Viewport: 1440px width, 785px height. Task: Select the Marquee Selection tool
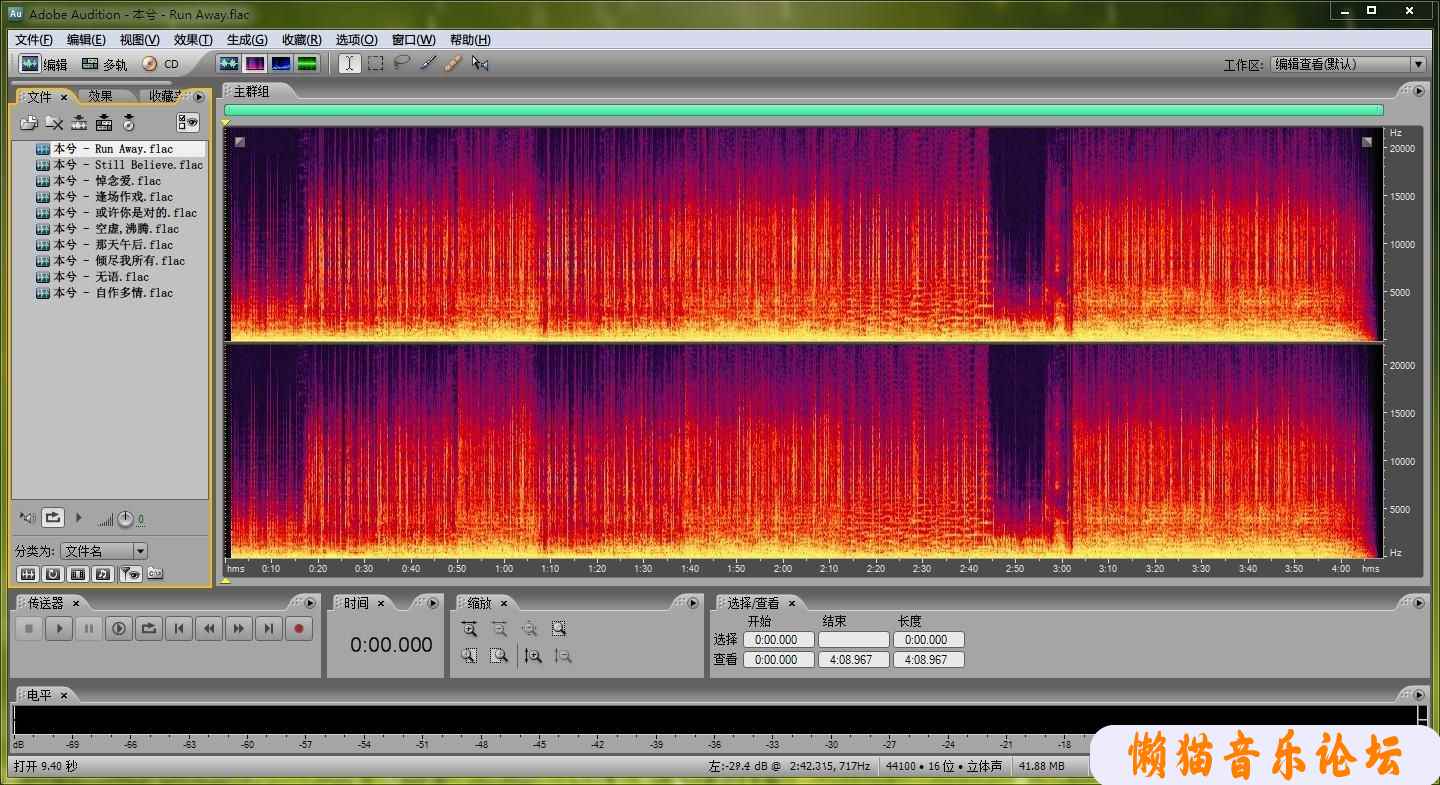tap(375, 63)
